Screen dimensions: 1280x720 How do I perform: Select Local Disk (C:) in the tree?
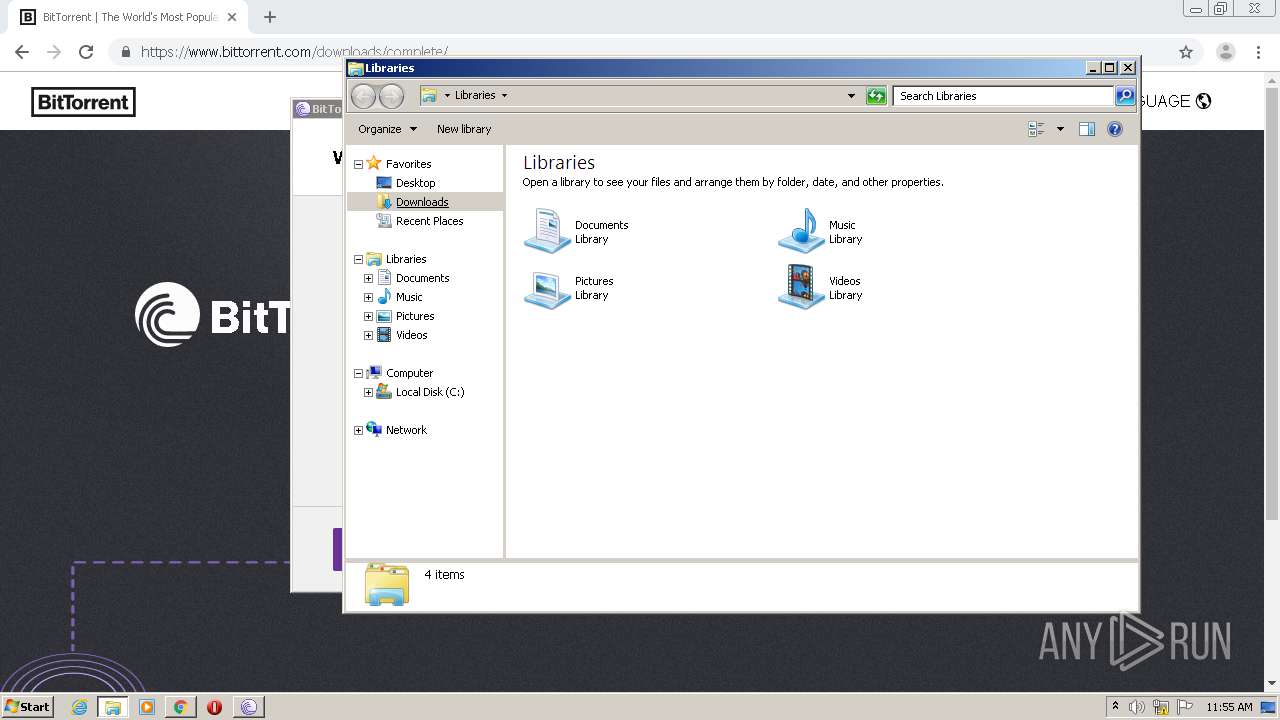(430, 392)
